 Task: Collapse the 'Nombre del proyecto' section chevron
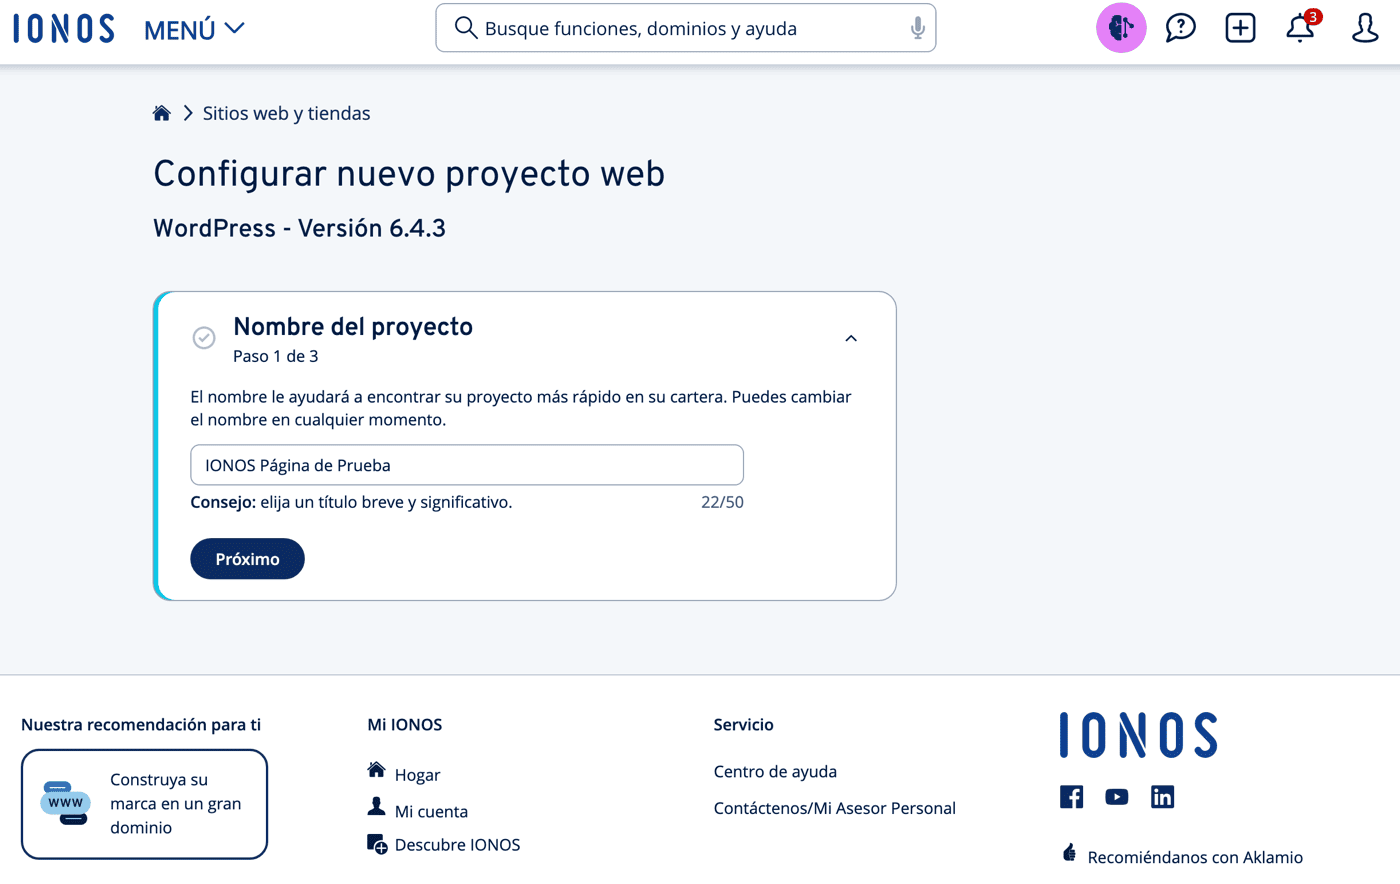851,338
